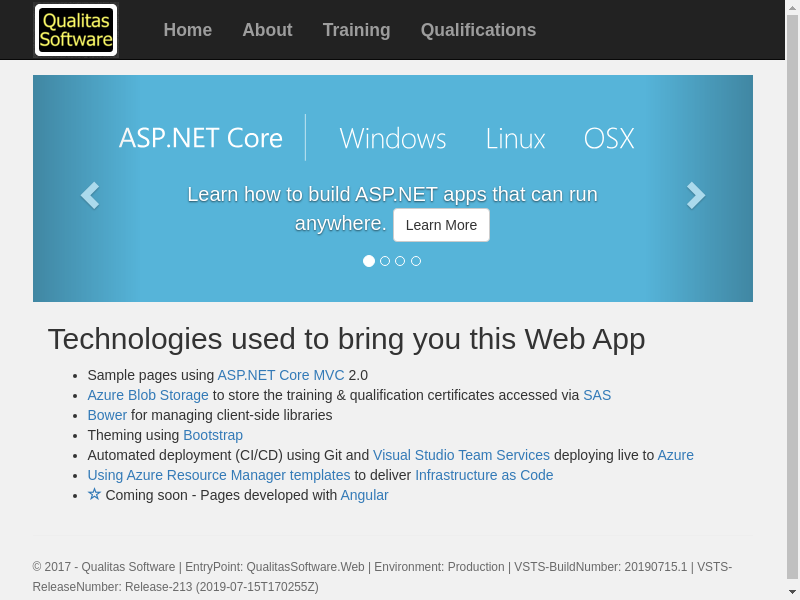Click the Qualitas Software logo

(76, 30)
